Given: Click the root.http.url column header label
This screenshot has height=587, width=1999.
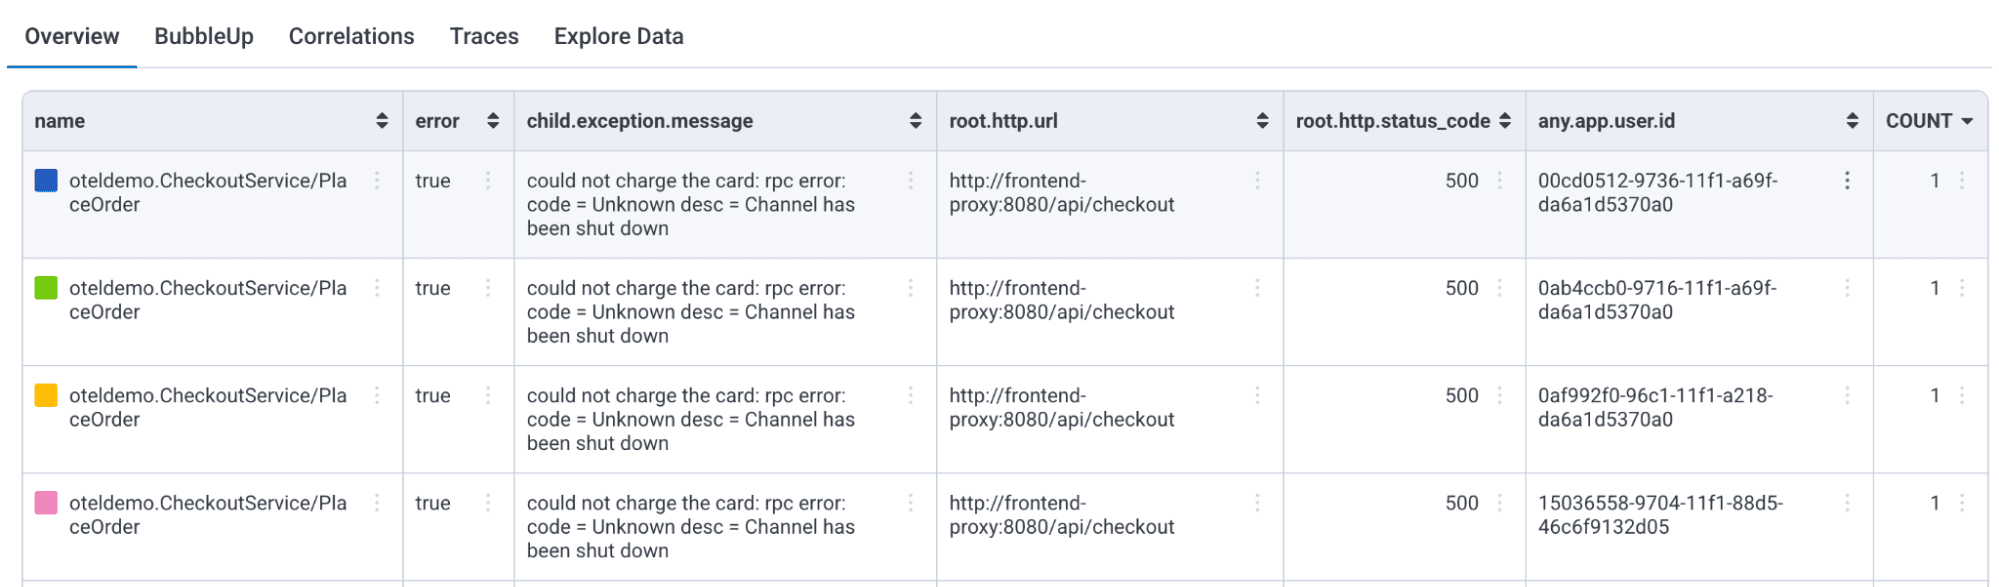Looking at the screenshot, I should click(1003, 121).
